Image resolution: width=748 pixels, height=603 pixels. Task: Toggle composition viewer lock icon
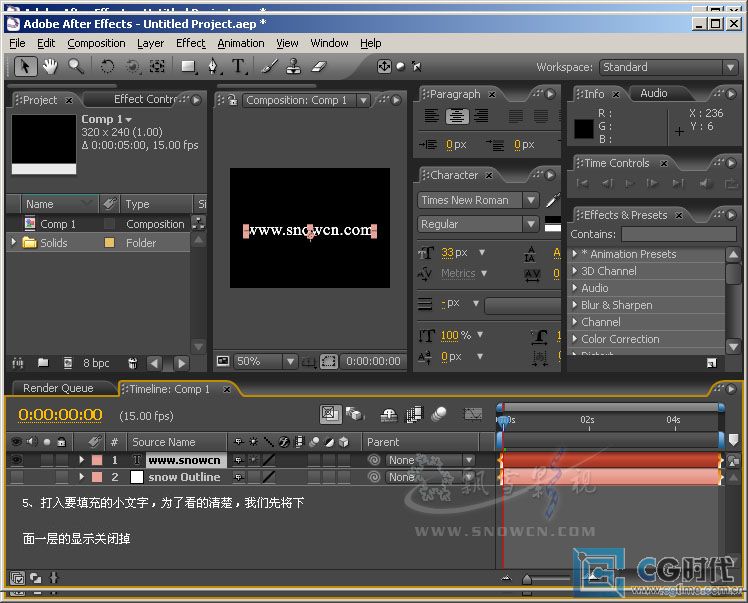(232, 100)
